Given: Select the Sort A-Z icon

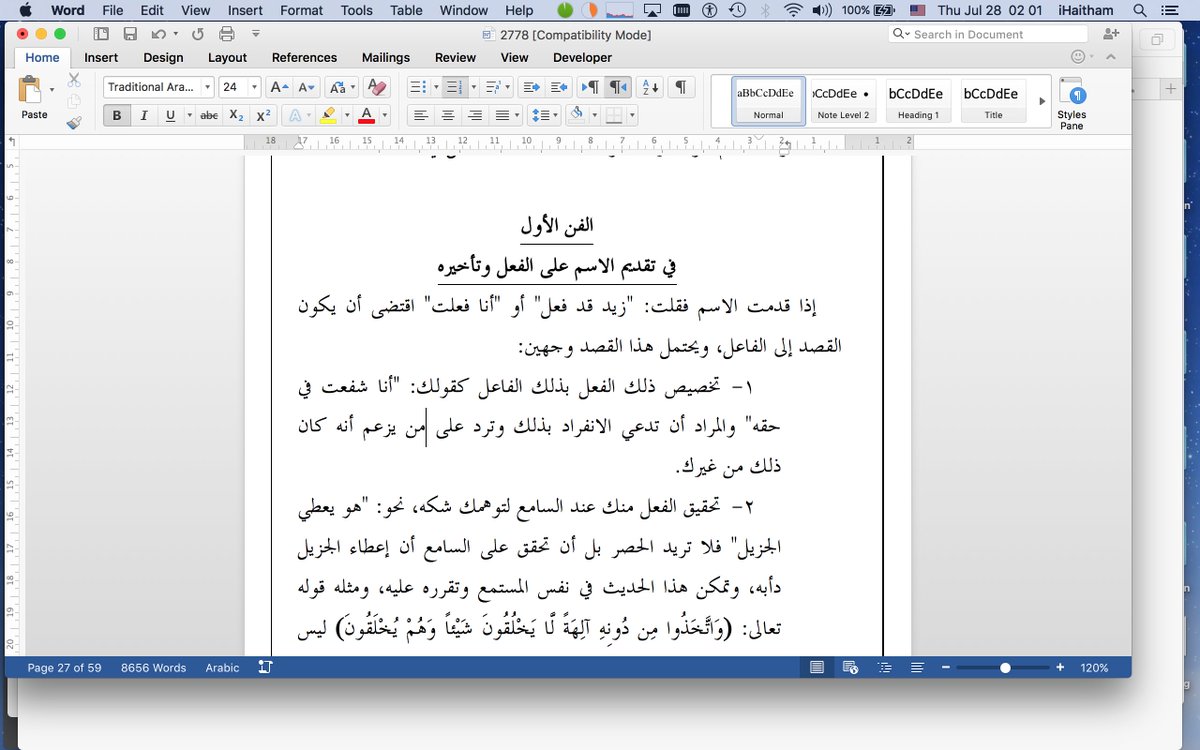Looking at the screenshot, I should [650, 88].
